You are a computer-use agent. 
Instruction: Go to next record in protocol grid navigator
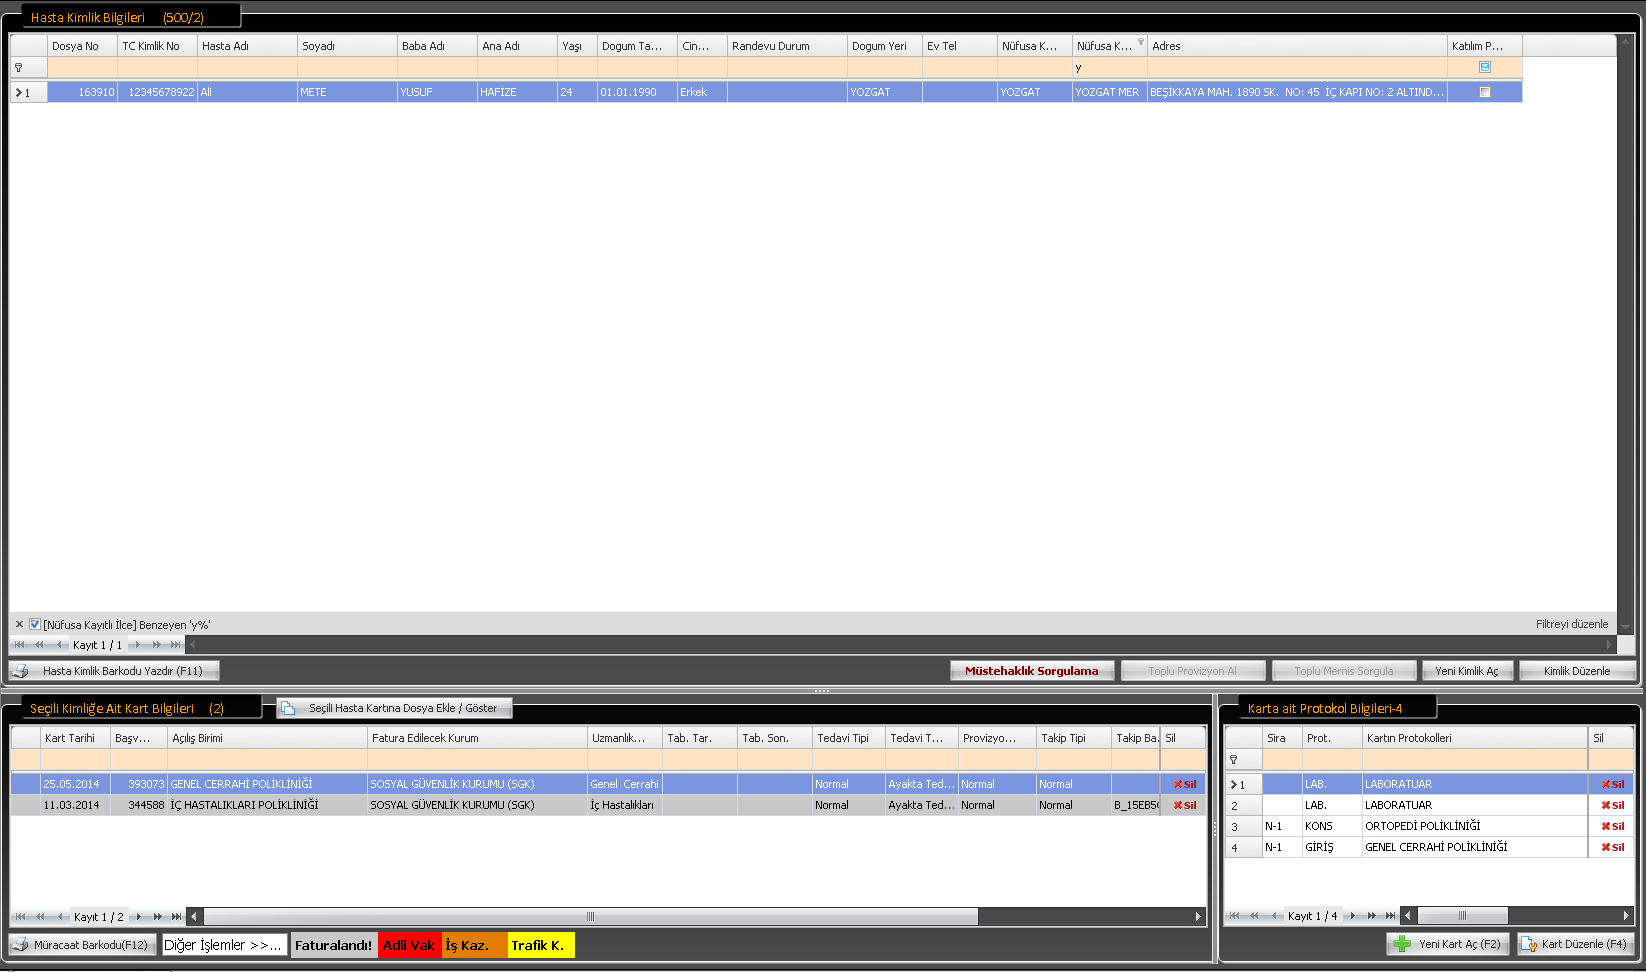click(x=1352, y=916)
